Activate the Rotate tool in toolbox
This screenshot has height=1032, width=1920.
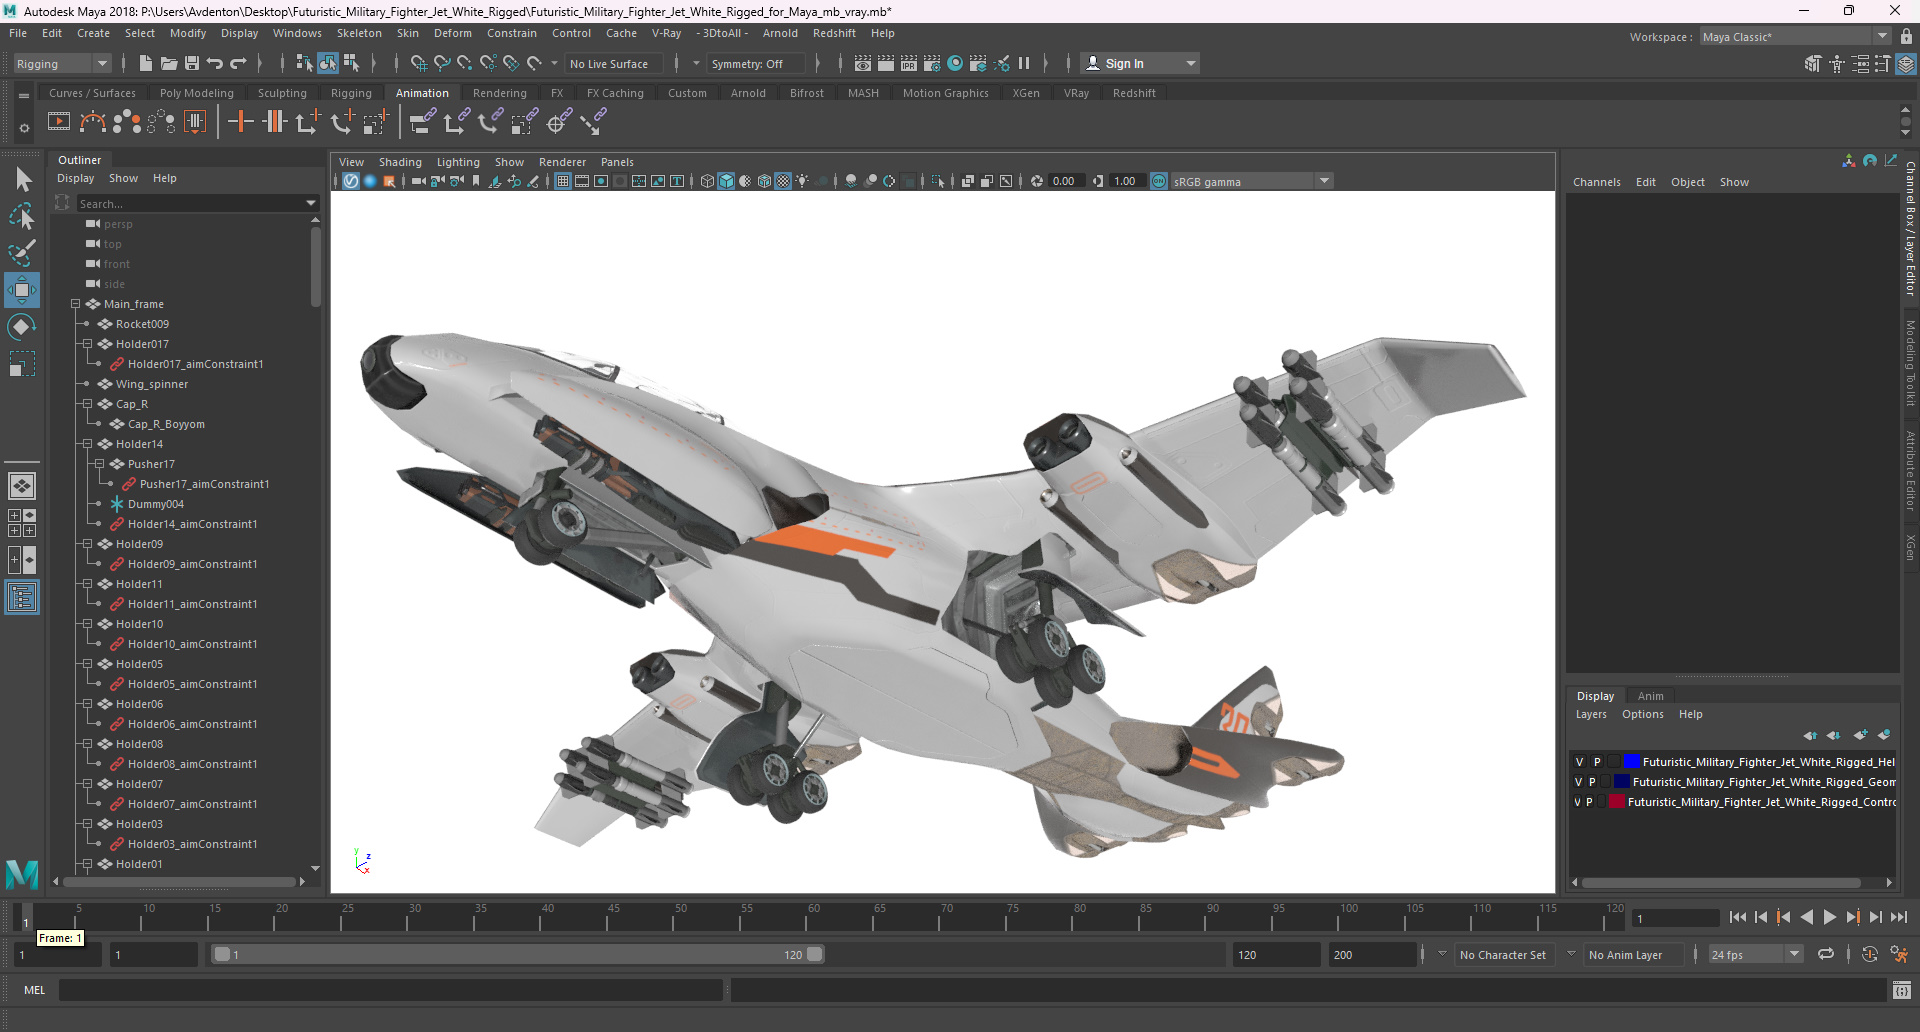pyautogui.click(x=22, y=327)
